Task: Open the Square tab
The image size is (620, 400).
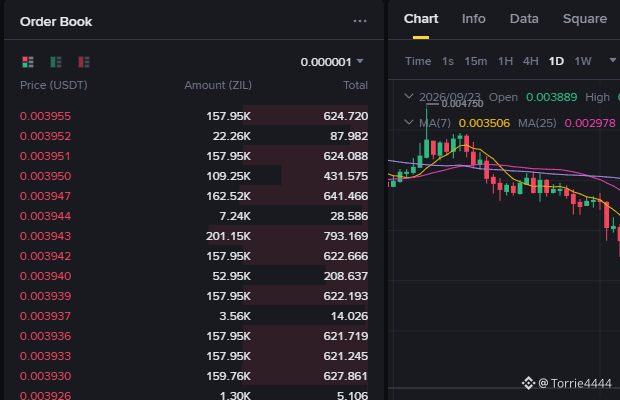Action: point(584,19)
